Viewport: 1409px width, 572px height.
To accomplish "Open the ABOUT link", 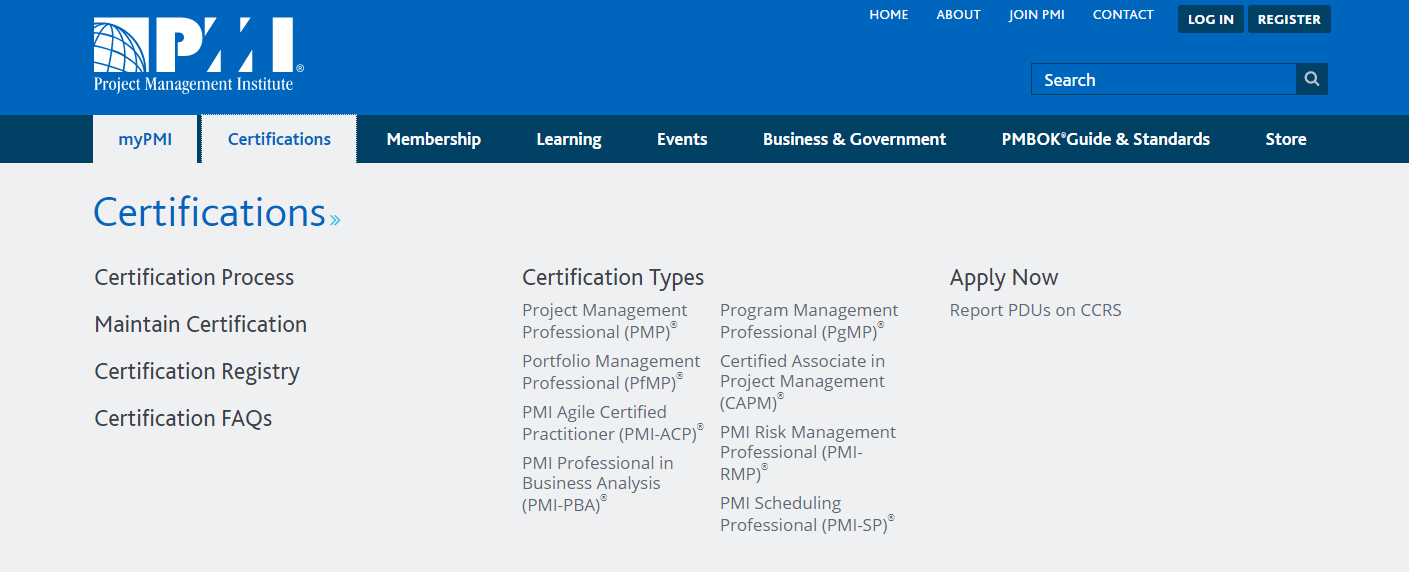I will coord(958,15).
